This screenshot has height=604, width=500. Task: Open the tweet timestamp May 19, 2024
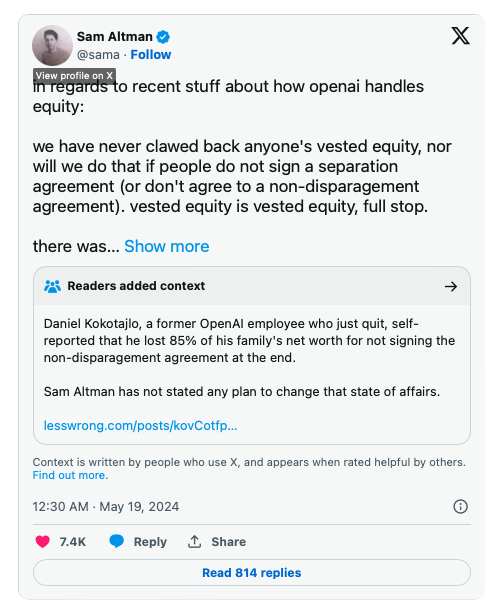[106, 507]
